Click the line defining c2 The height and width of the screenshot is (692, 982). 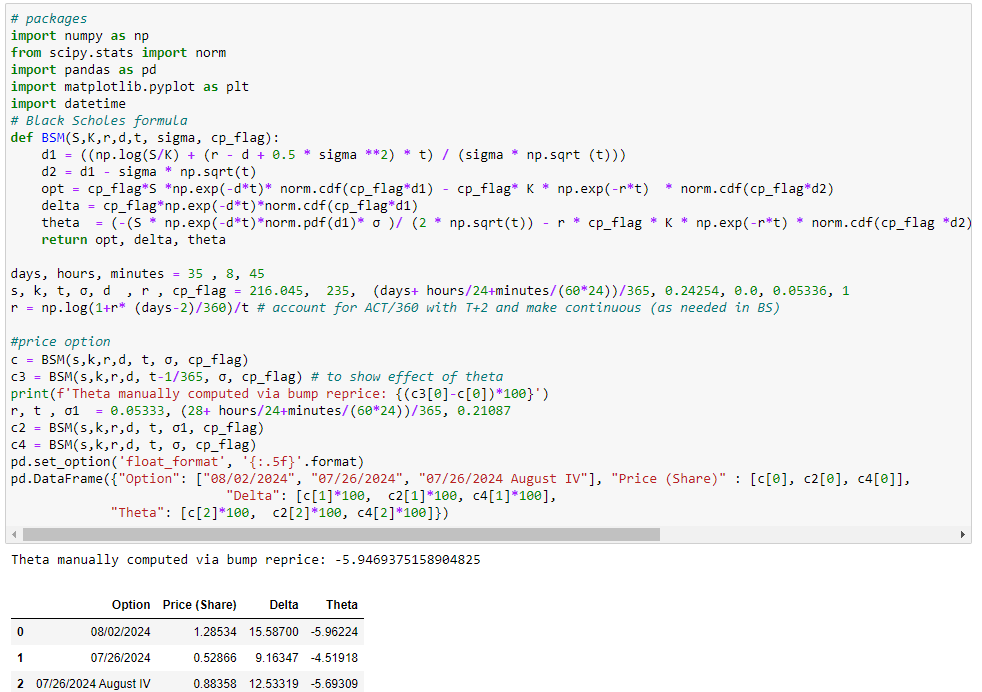click(x=137, y=428)
